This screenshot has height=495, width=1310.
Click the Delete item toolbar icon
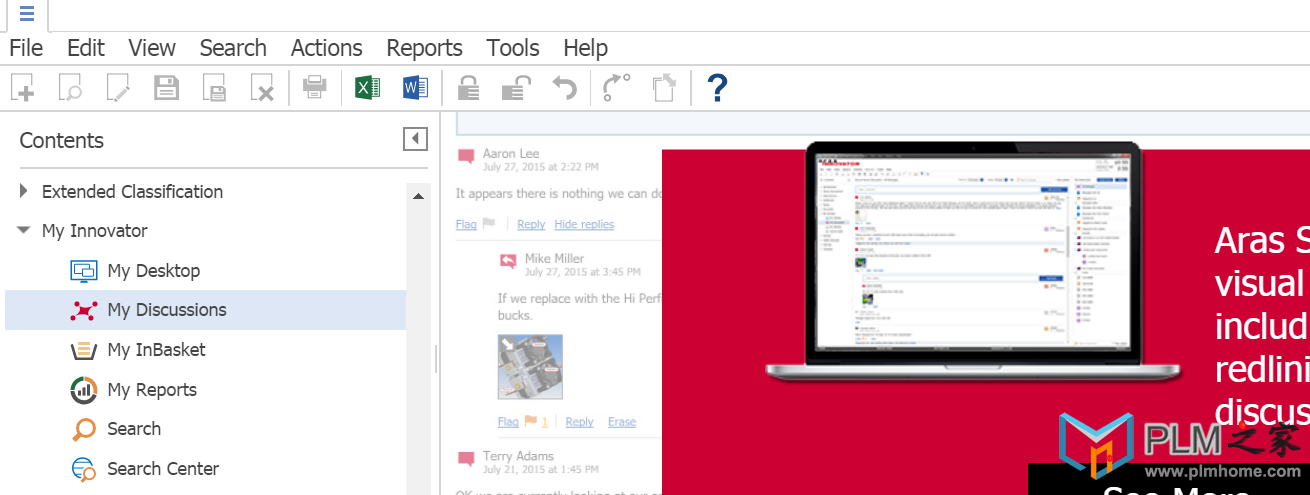pos(262,88)
